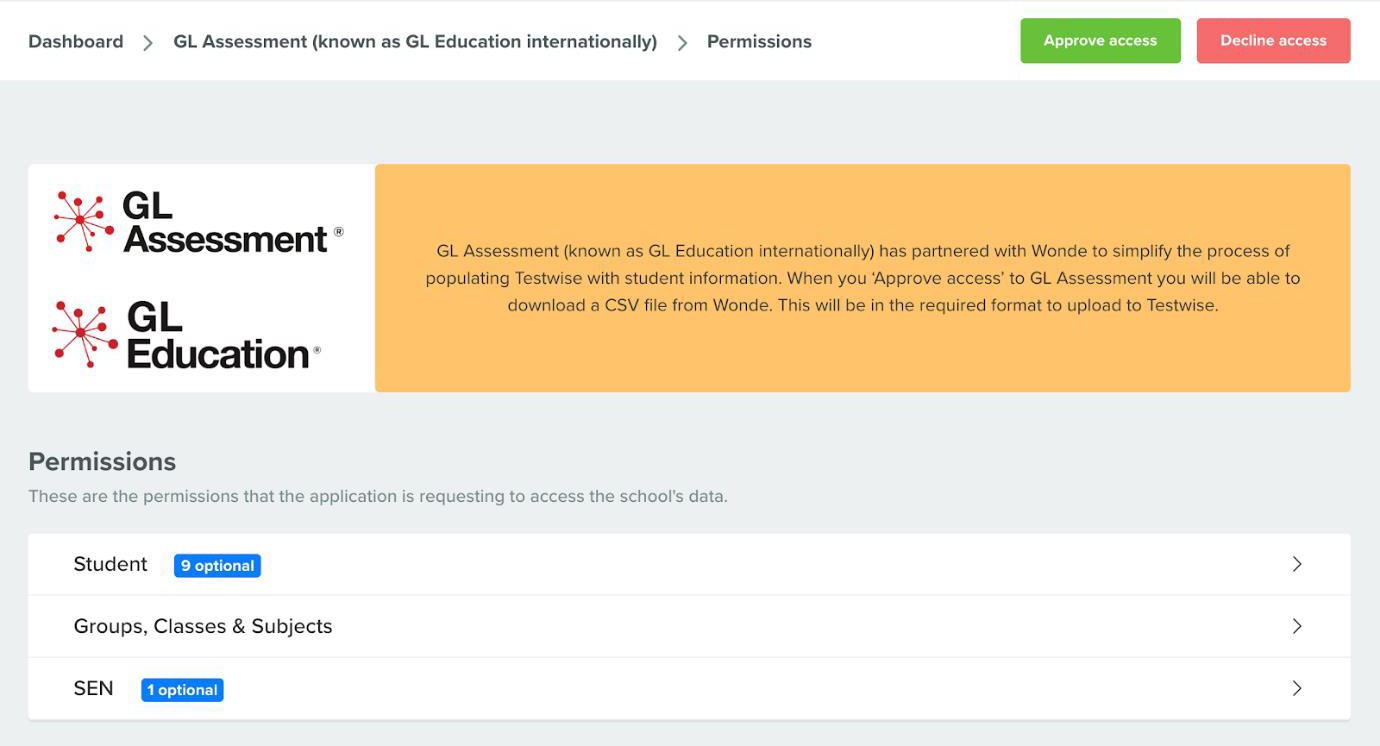
Task: Open the Student permissions row
Action: click(689, 564)
